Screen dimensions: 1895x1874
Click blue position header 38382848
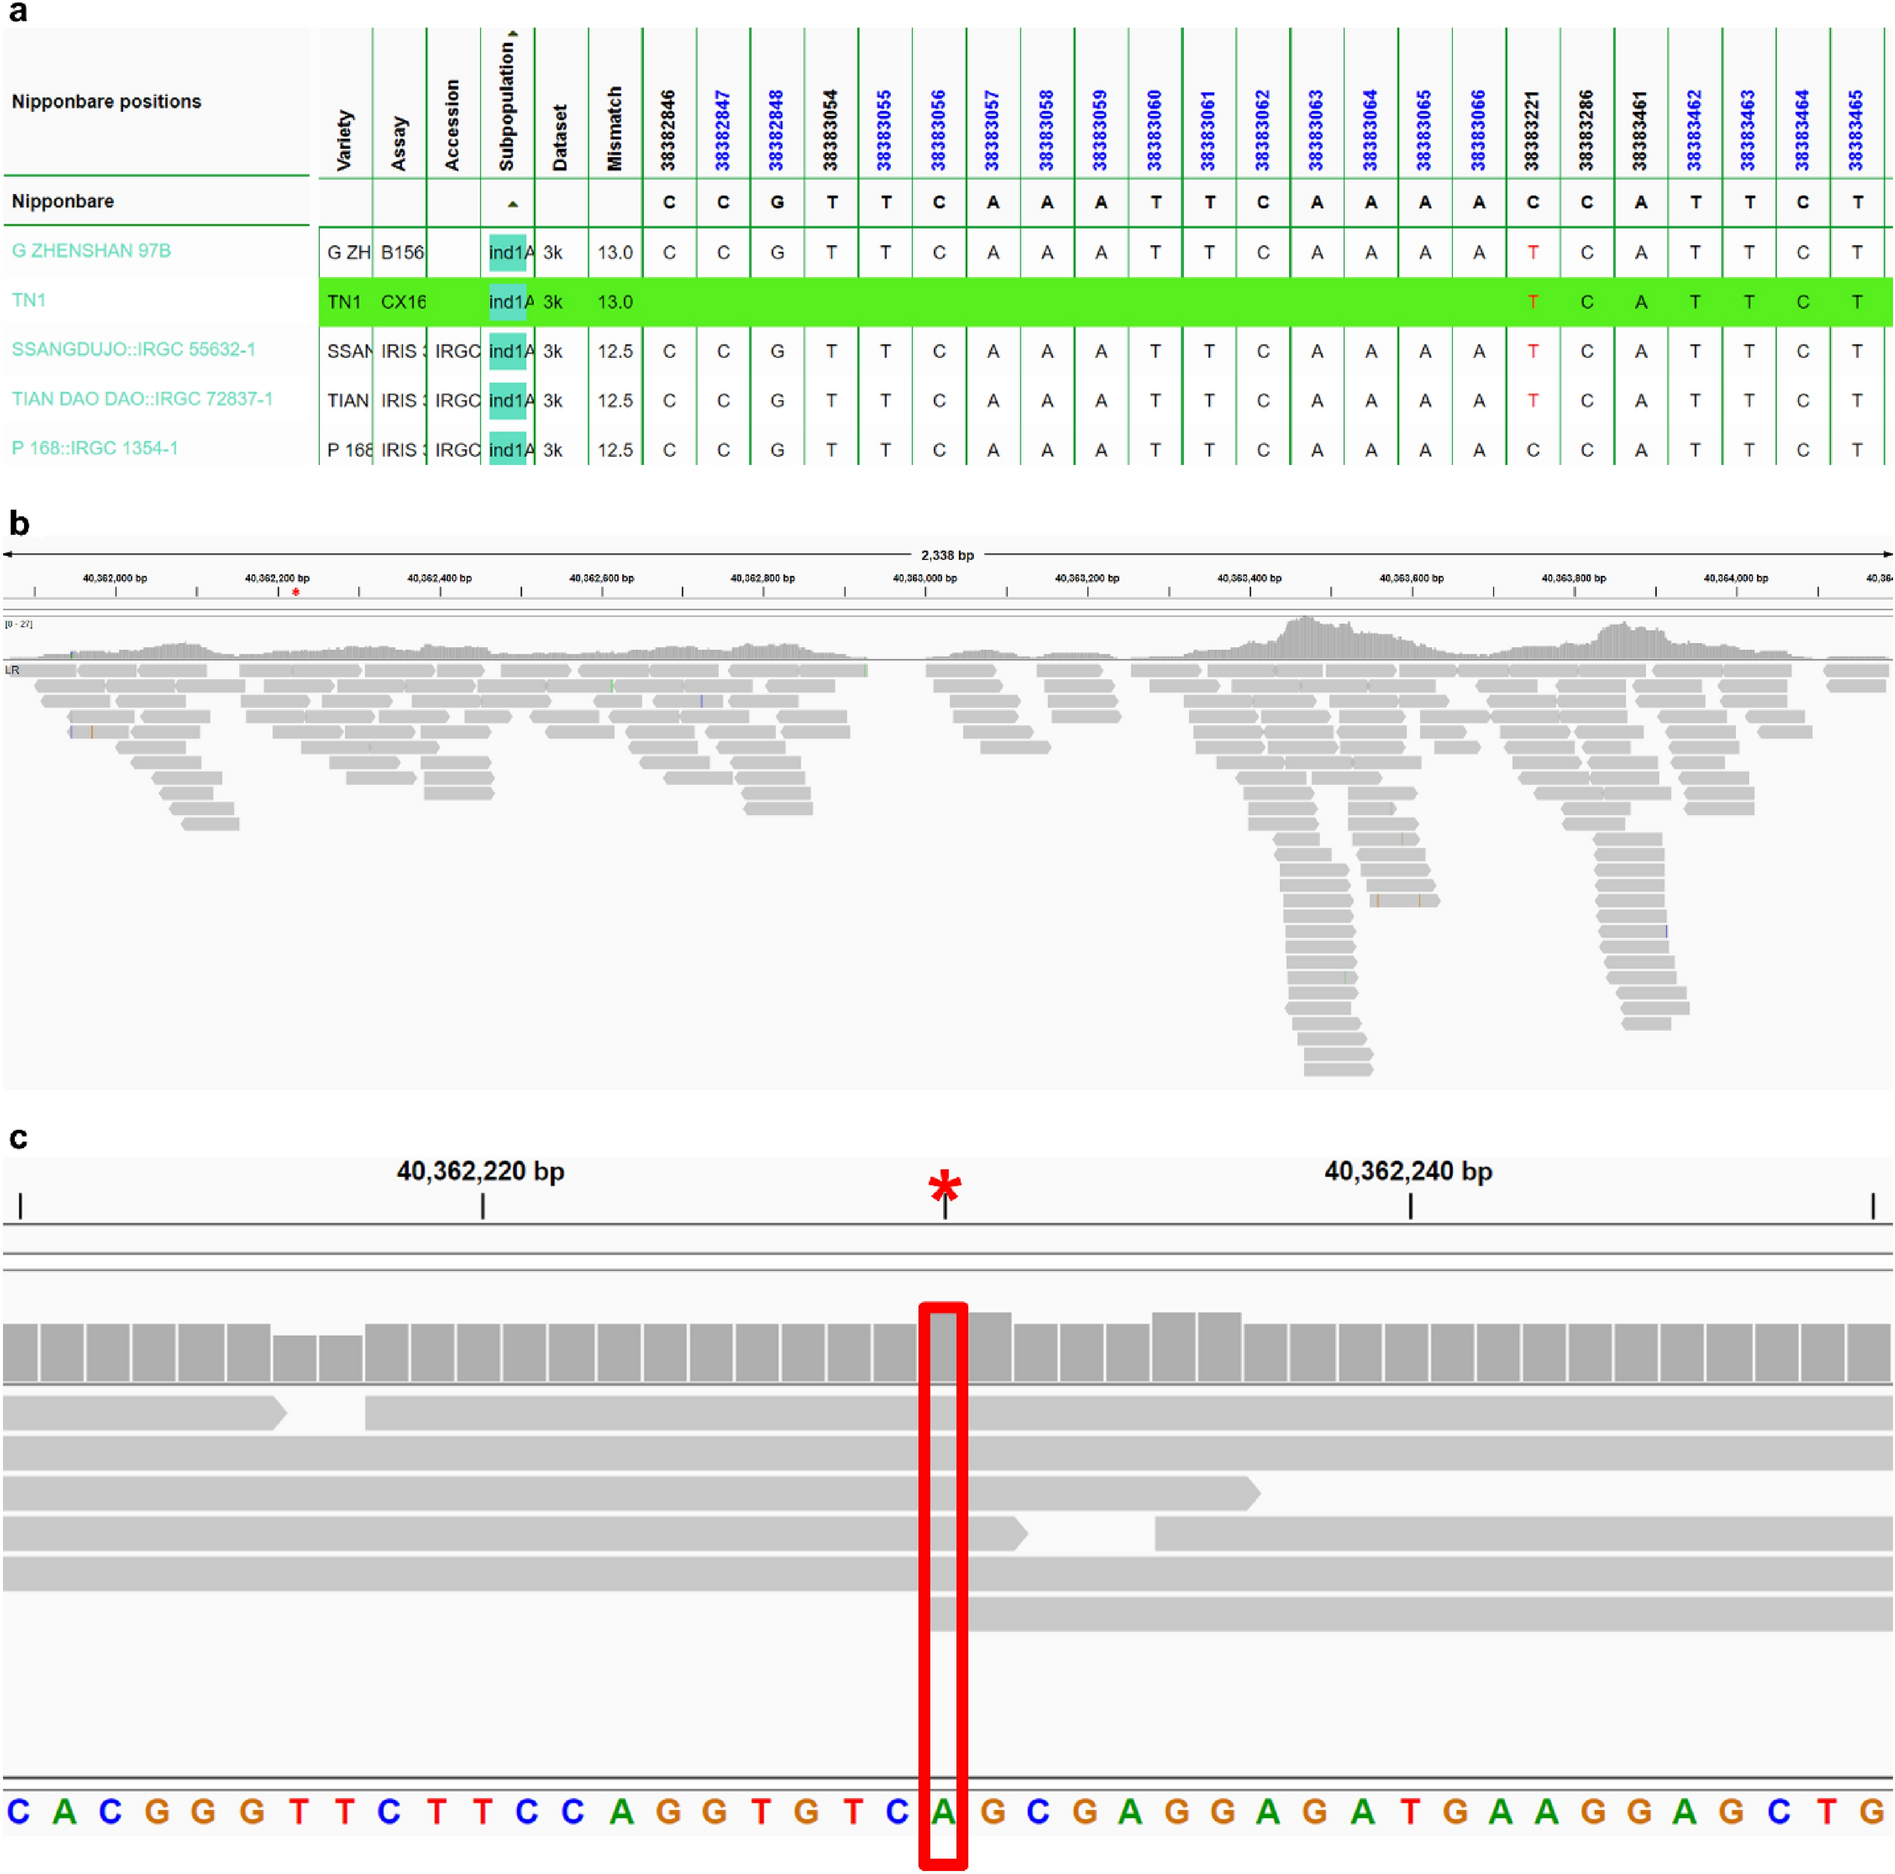tap(776, 131)
